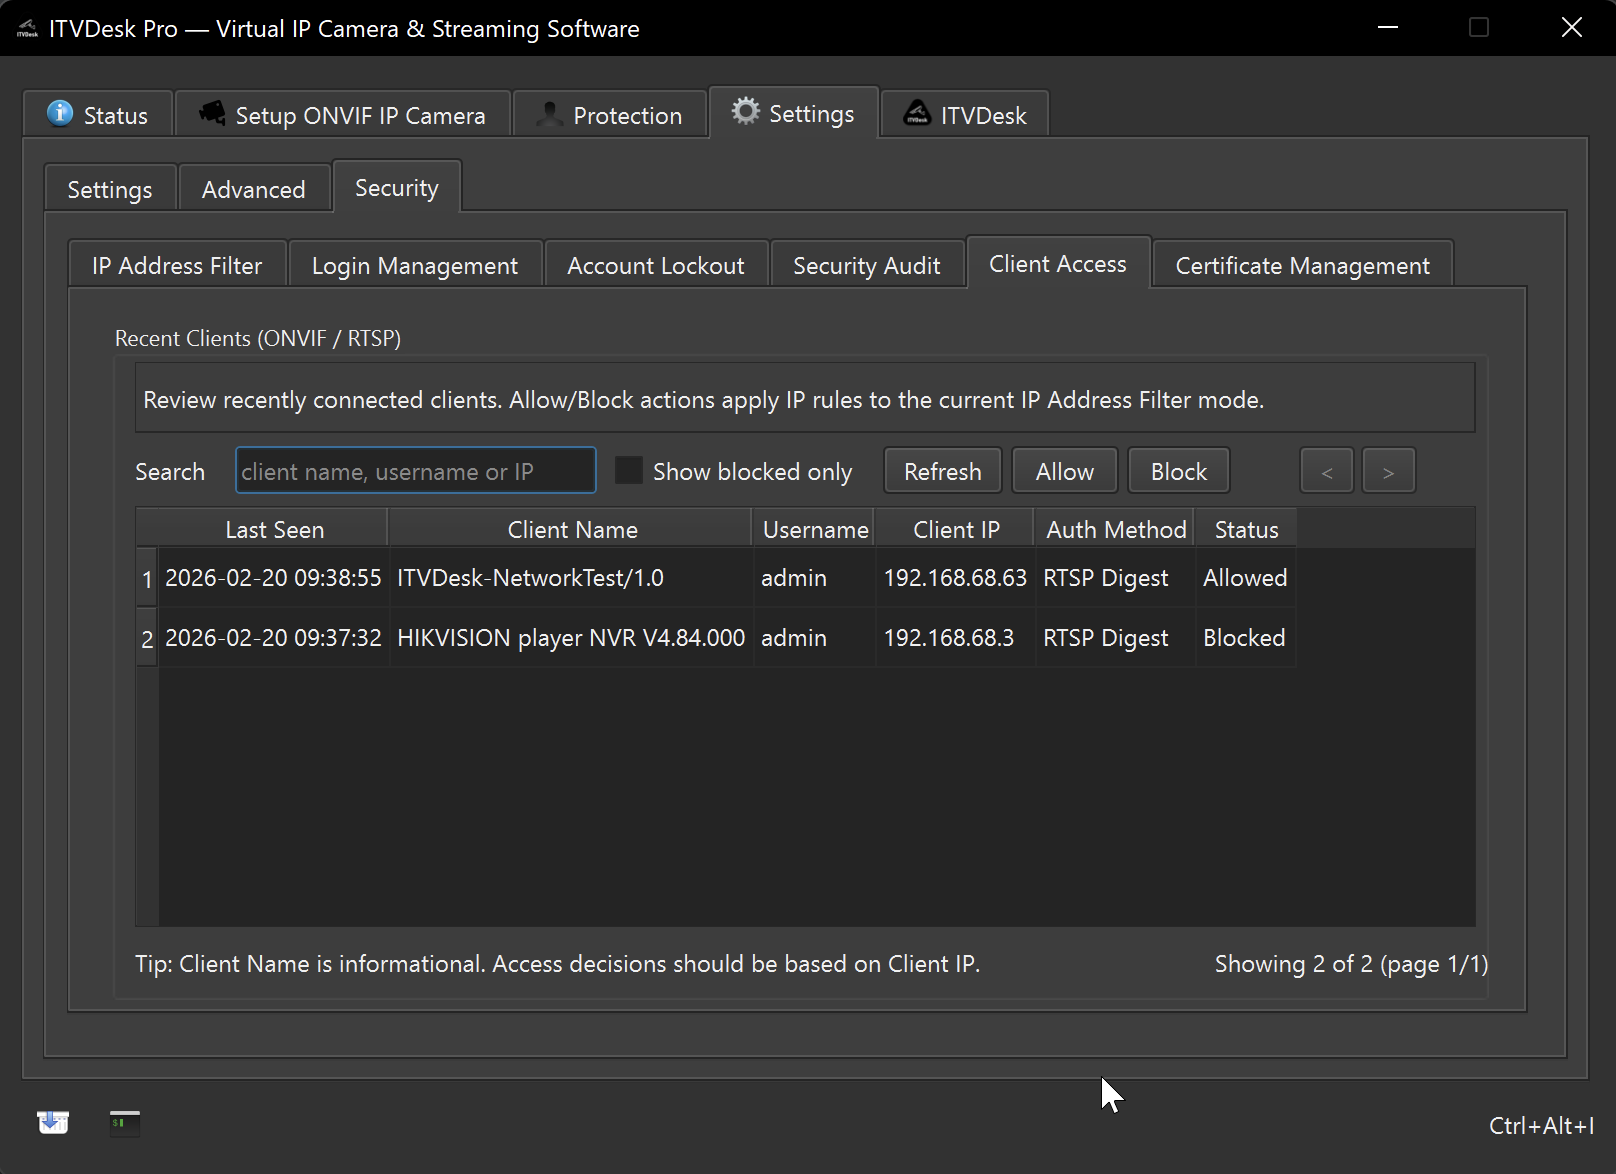Click the Block button
1616x1174 pixels.
1178,472
